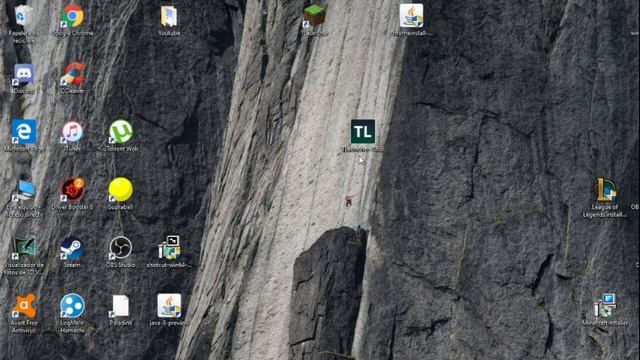Select the Google Chrome shortcut
Screen dimensions: 640x360
click(72, 16)
